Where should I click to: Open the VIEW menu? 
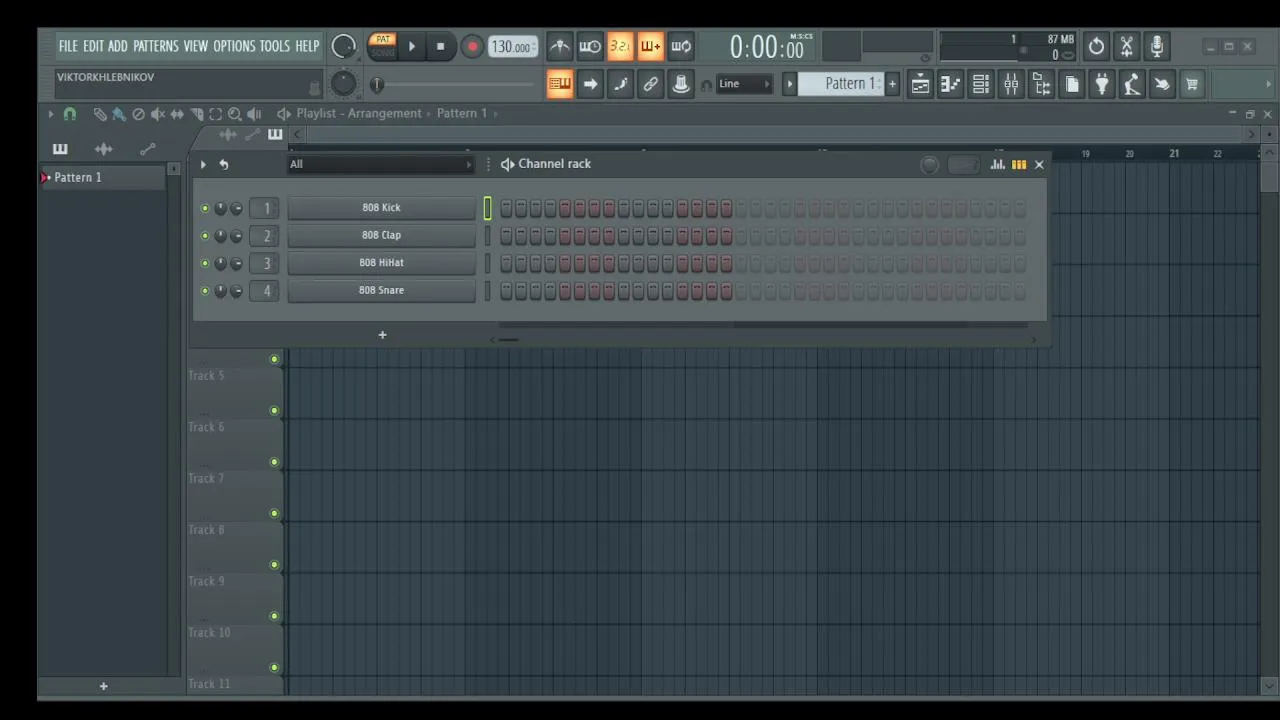tap(196, 46)
